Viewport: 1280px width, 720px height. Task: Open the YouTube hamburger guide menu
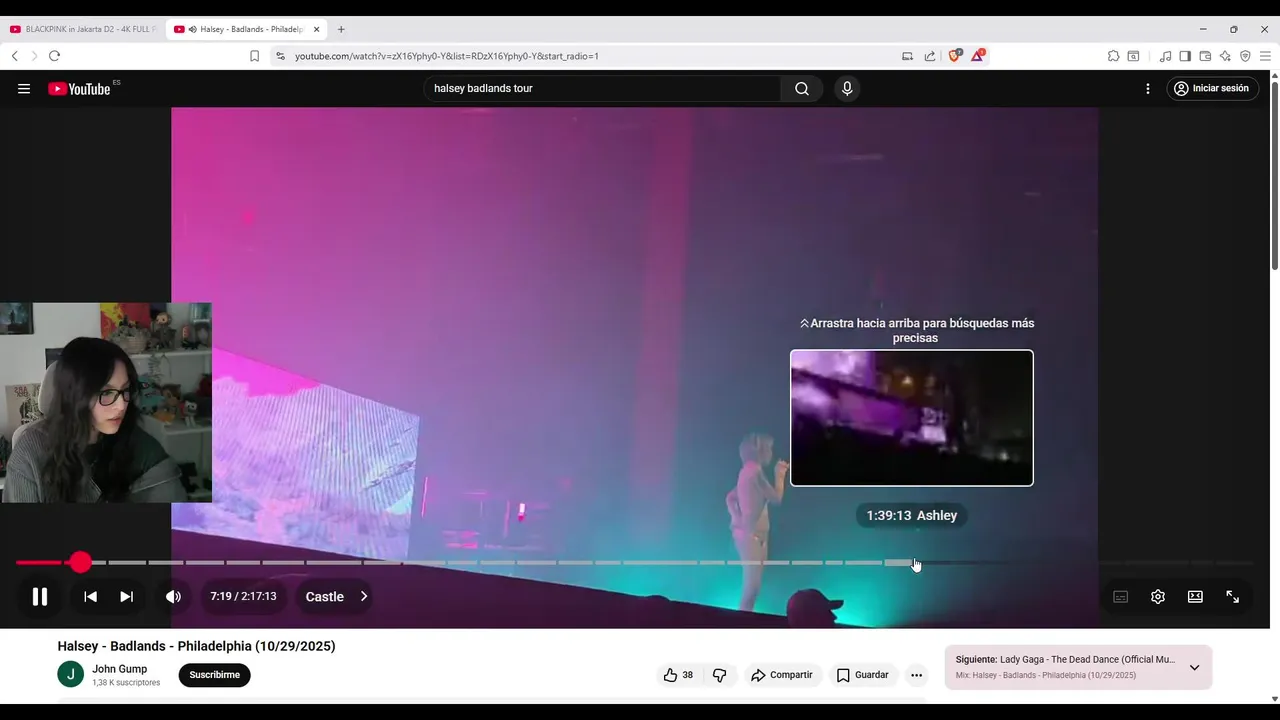[x=24, y=89]
